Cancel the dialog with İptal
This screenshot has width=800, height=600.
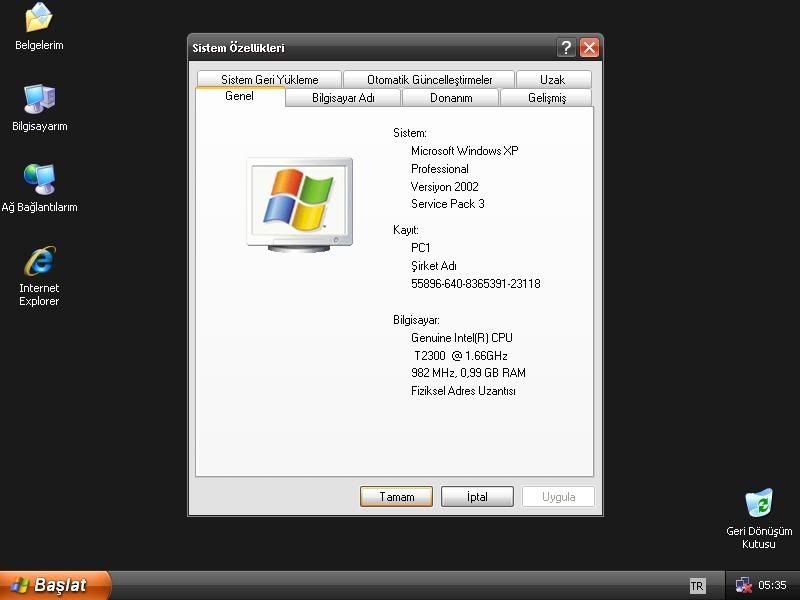coord(477,496)
